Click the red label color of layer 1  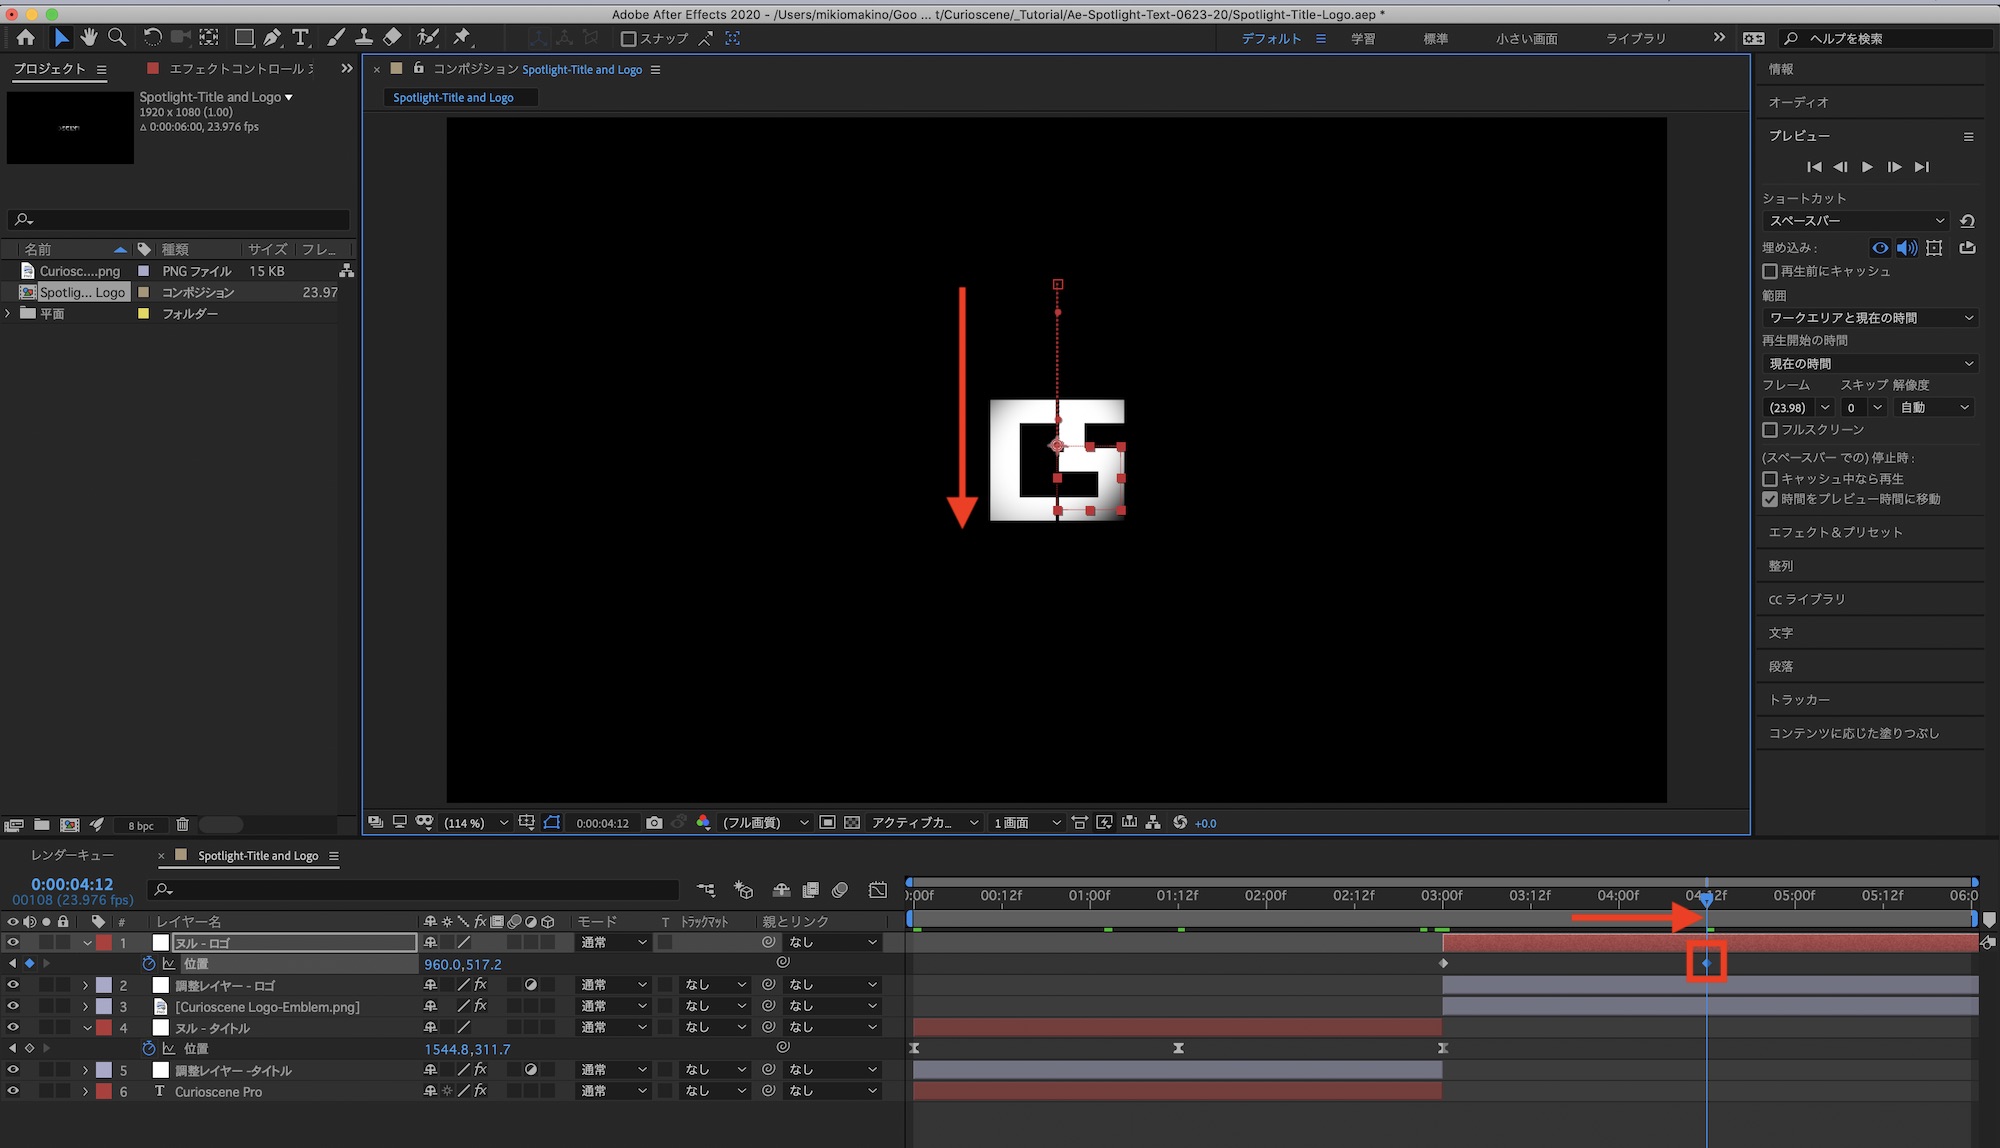click(104, 943)
